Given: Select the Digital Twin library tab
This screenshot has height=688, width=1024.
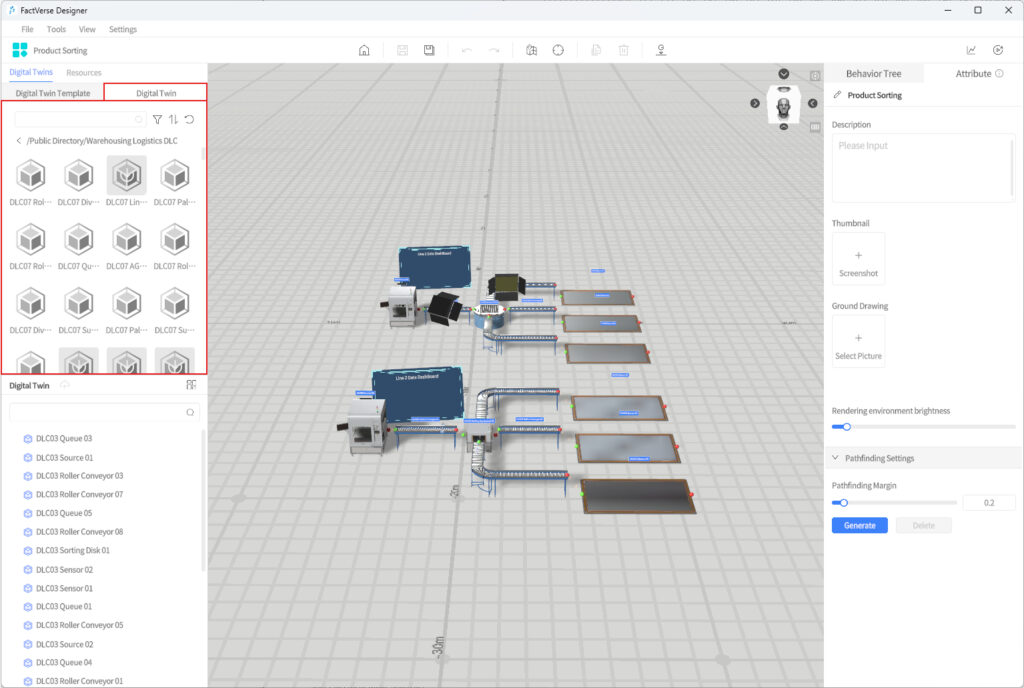Looking at the screenshot, I should pos(156,93).
